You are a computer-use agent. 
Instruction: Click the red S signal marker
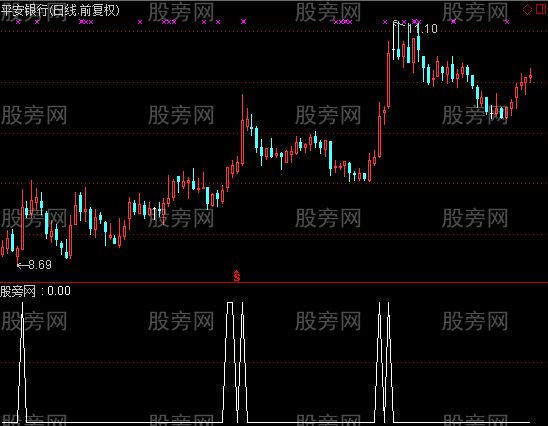coord(237,276)
